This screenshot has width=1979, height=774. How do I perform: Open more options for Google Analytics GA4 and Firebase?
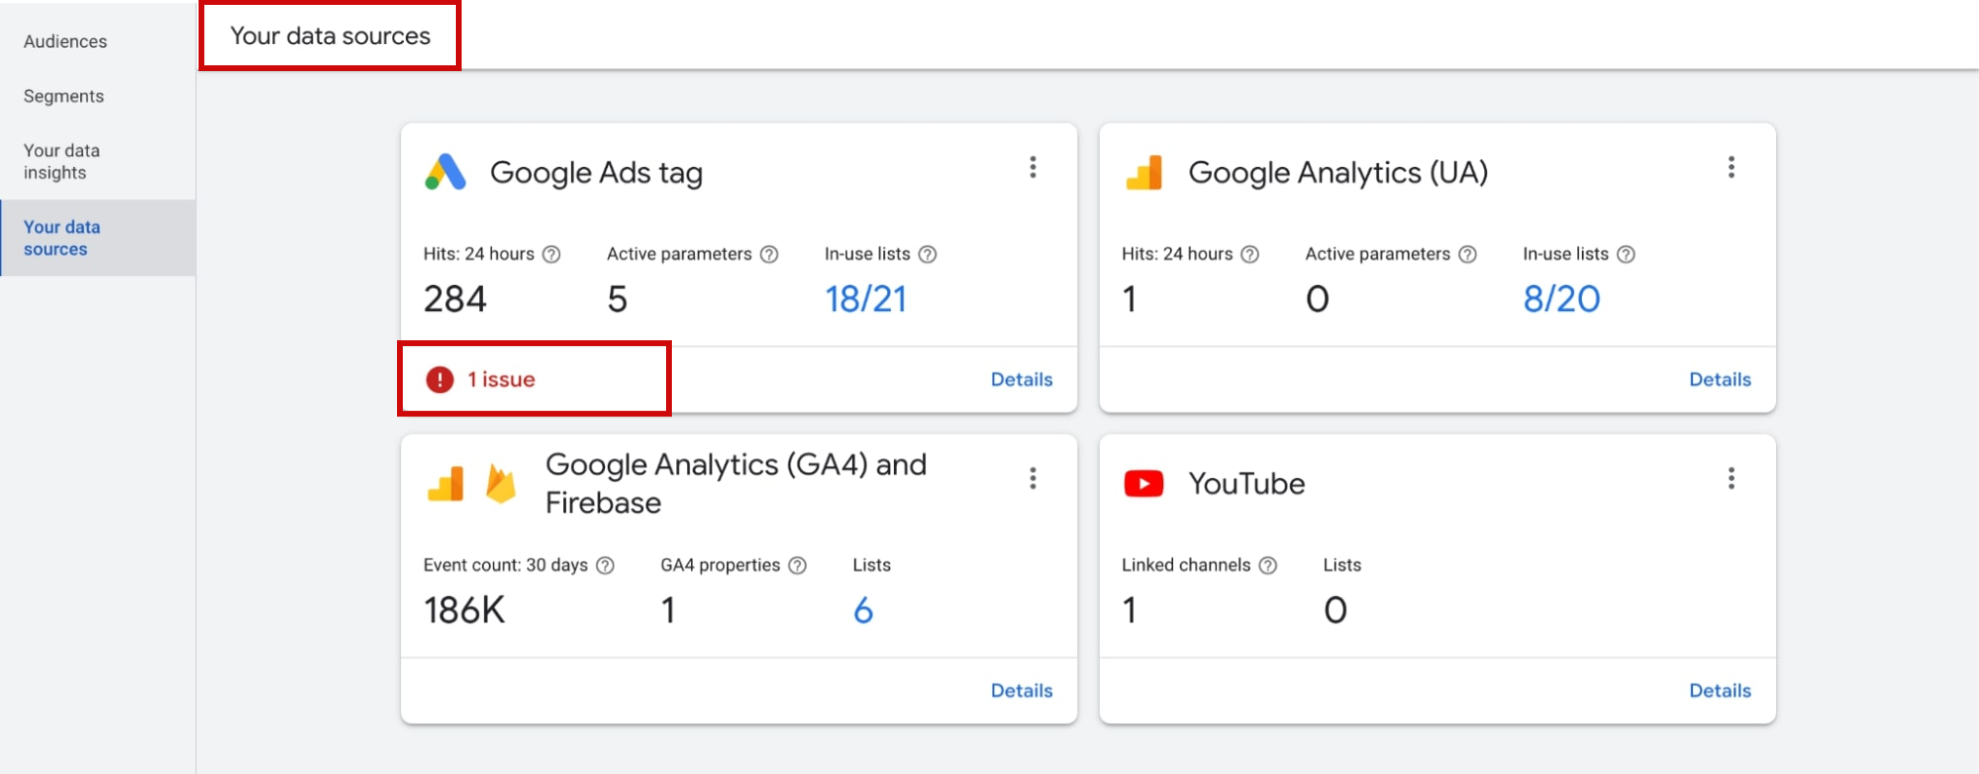(1033, 478)
